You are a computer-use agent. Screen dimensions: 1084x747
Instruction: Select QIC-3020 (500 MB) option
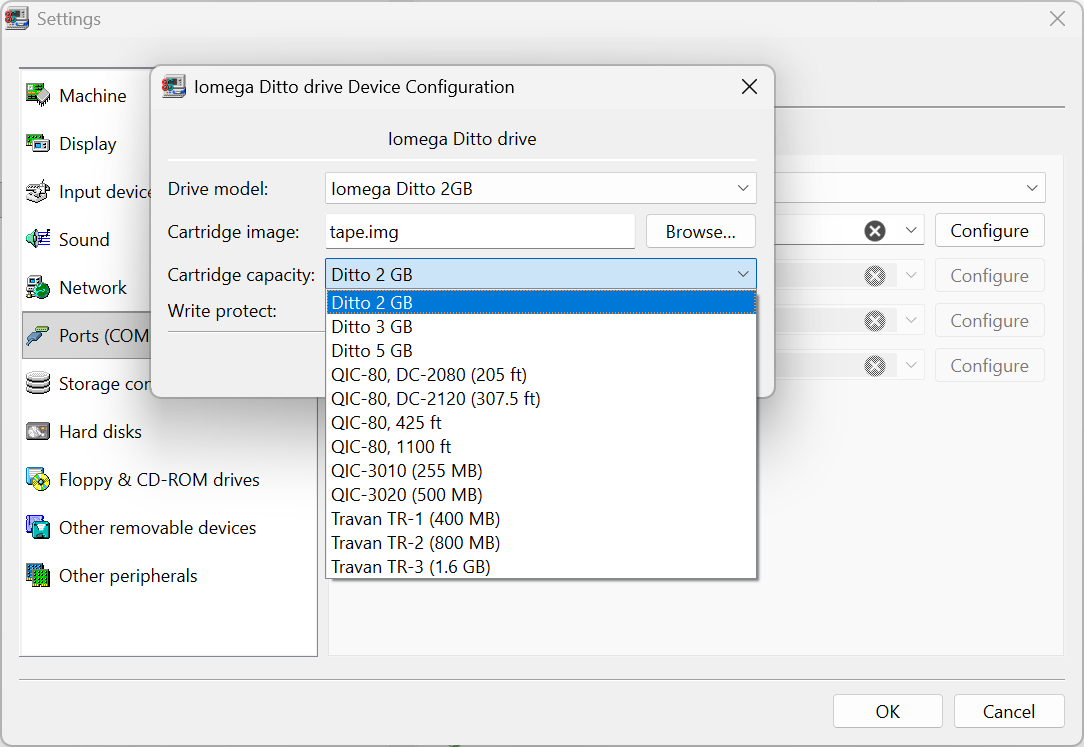click(541, 495)
